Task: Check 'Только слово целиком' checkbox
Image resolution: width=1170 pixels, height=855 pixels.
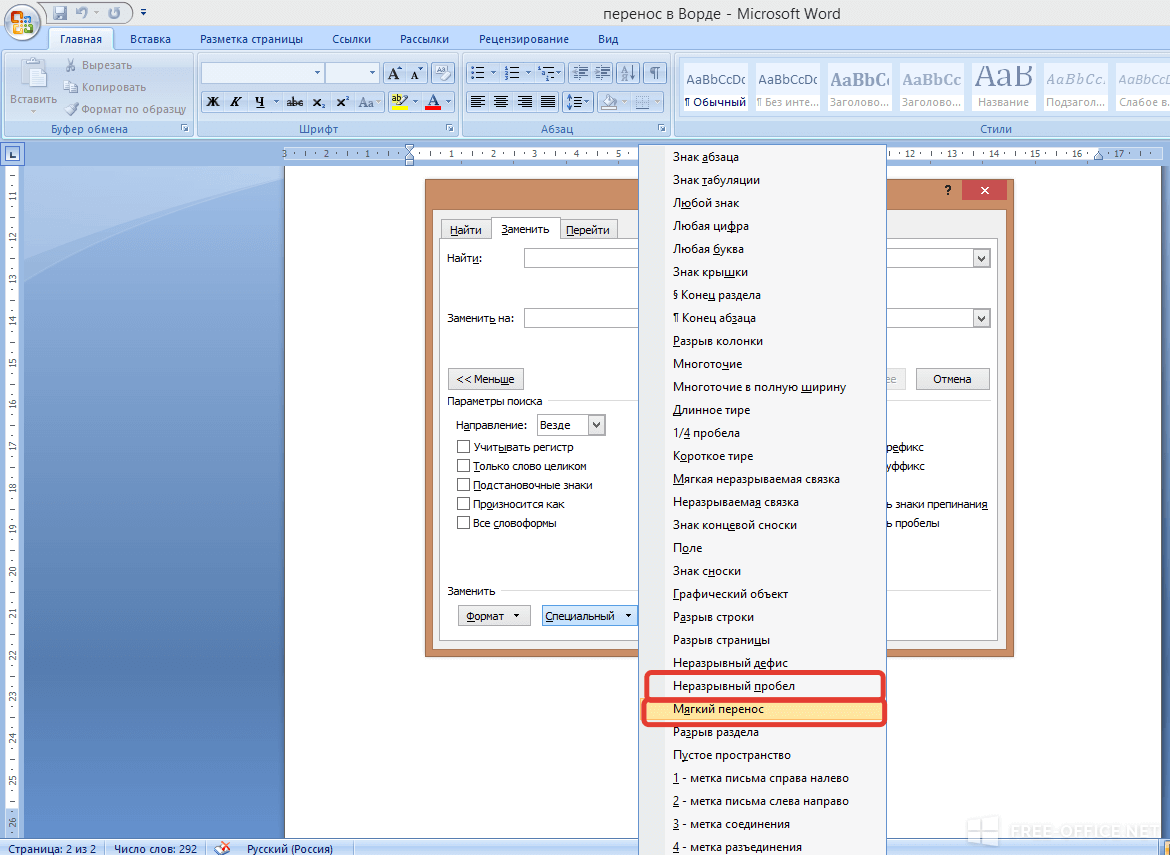Action: (463, 466)
